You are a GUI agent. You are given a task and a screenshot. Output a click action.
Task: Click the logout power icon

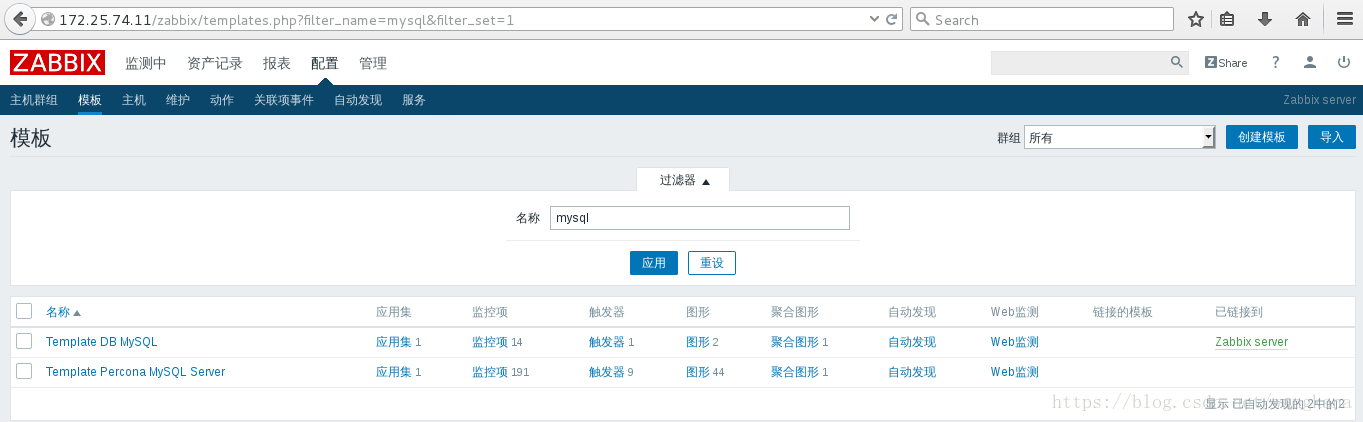(x=1343, y=62)
